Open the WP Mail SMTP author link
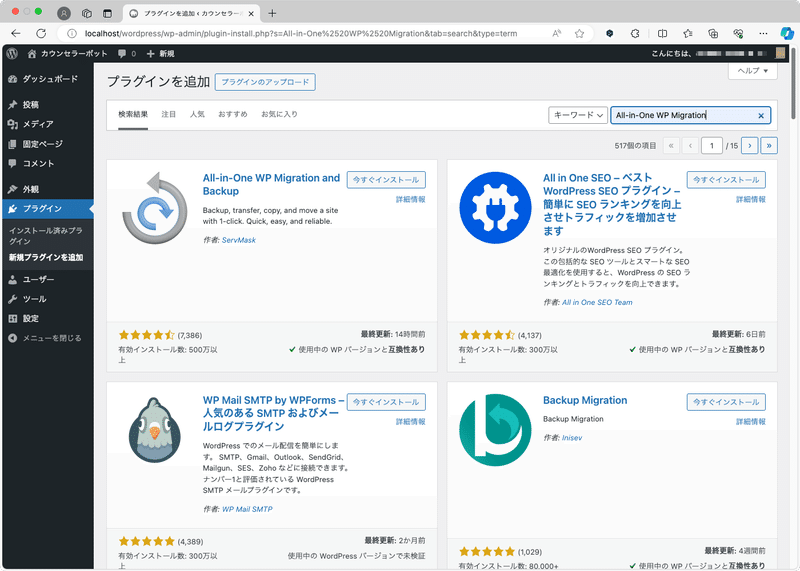This screenshot has height=571, width=800. [247, 509]
